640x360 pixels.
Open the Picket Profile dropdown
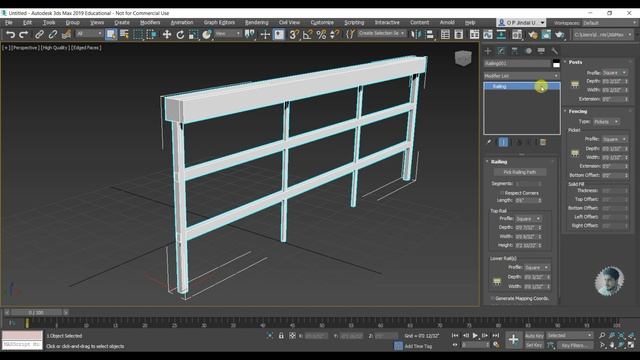click(615, 139)
